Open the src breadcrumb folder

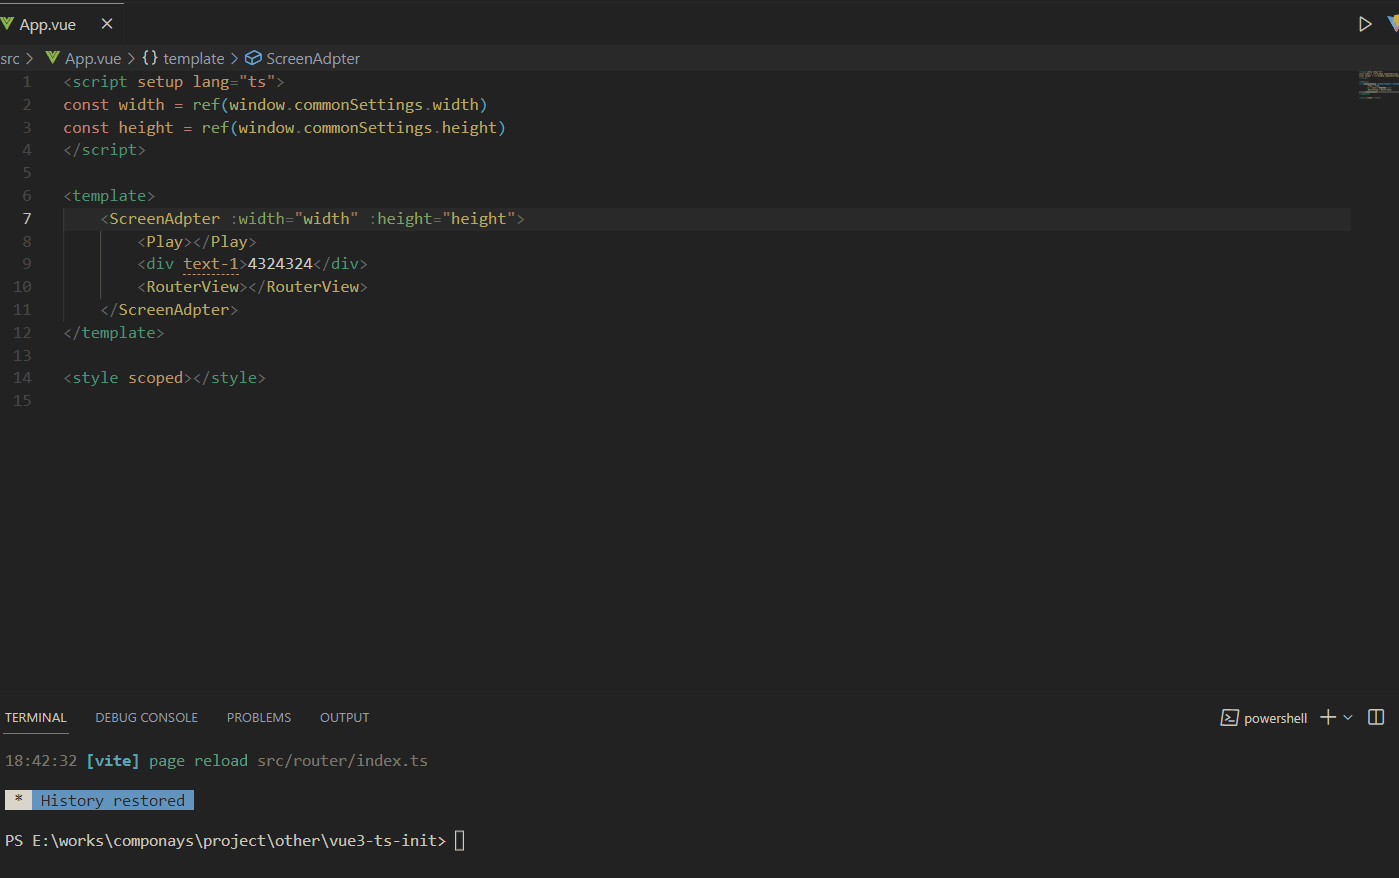point(10,59)
